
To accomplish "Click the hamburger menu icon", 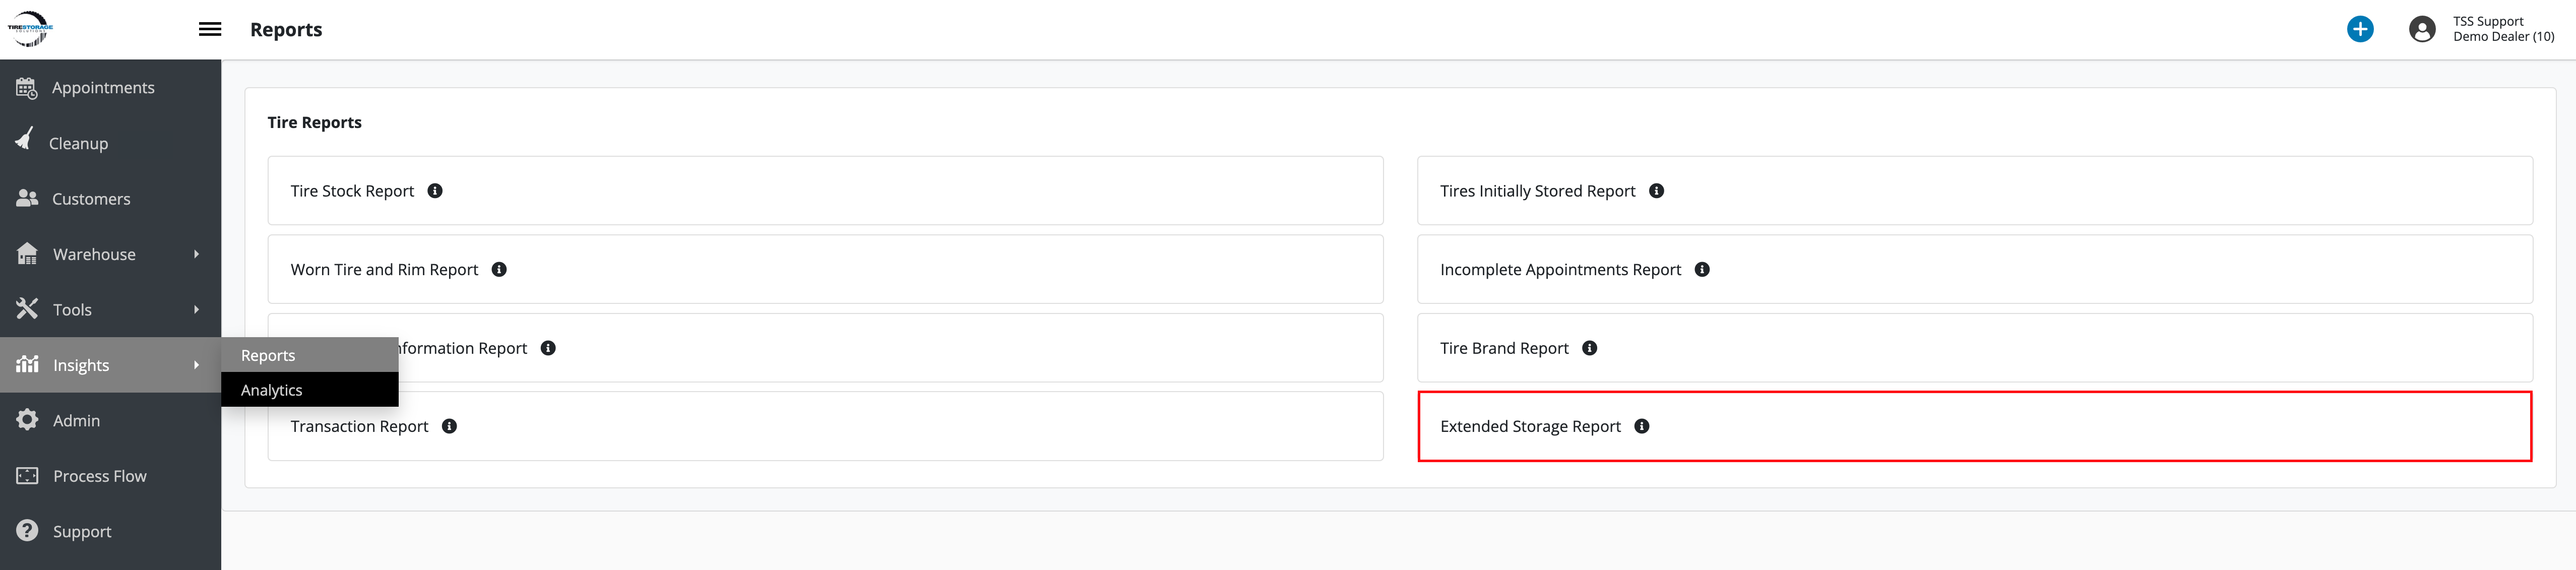I will point(210,29).
